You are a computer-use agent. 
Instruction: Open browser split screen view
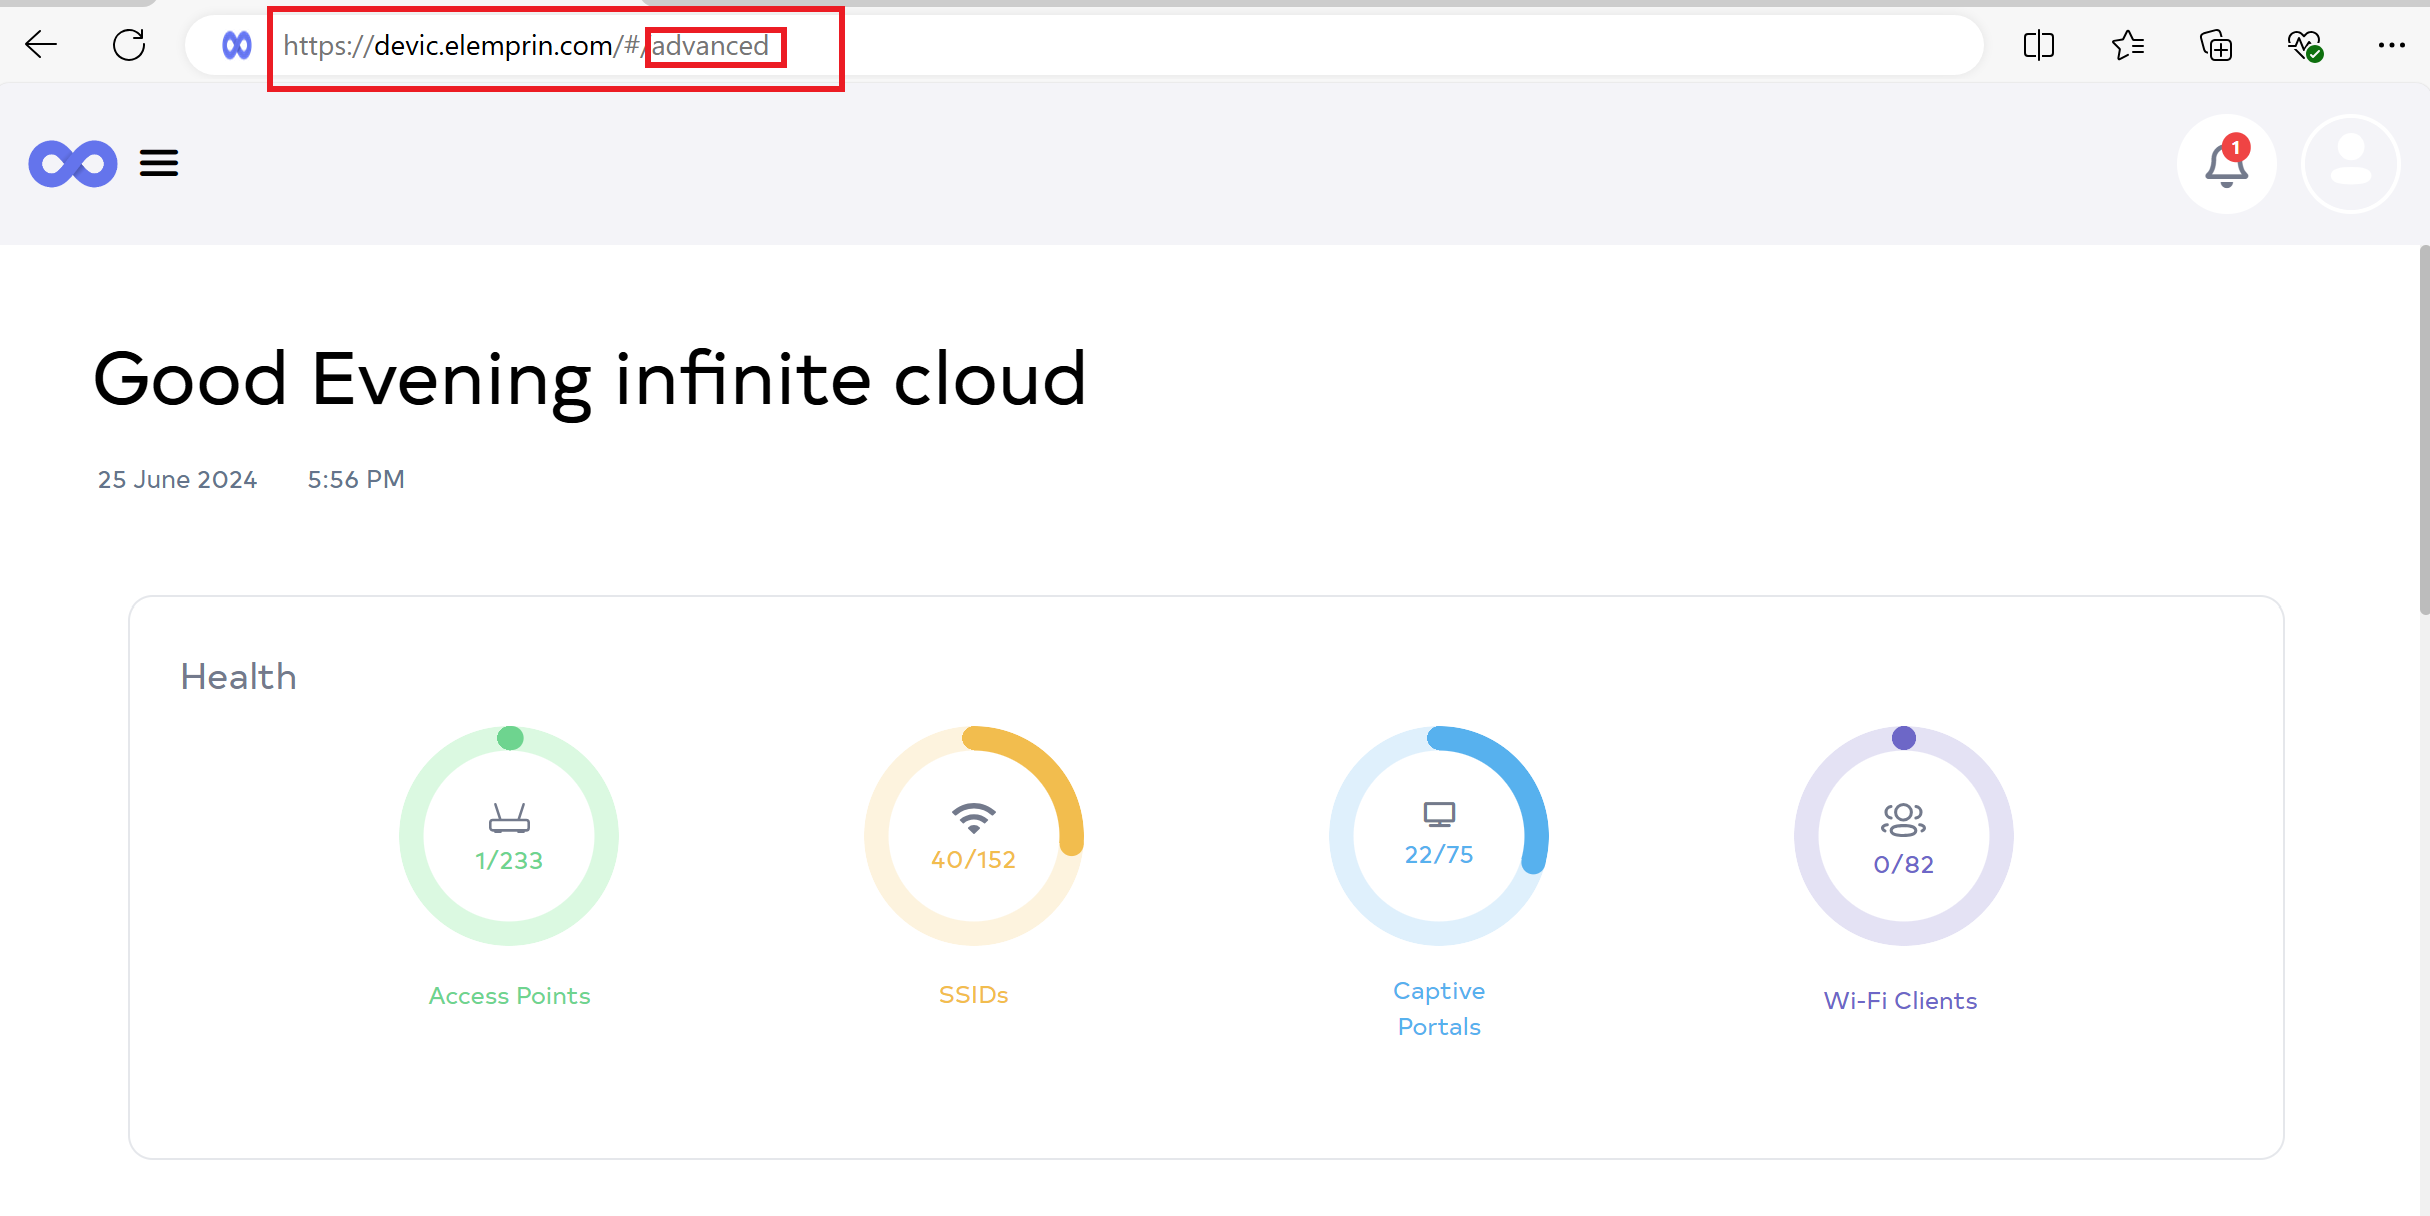tap(2038, 45)
